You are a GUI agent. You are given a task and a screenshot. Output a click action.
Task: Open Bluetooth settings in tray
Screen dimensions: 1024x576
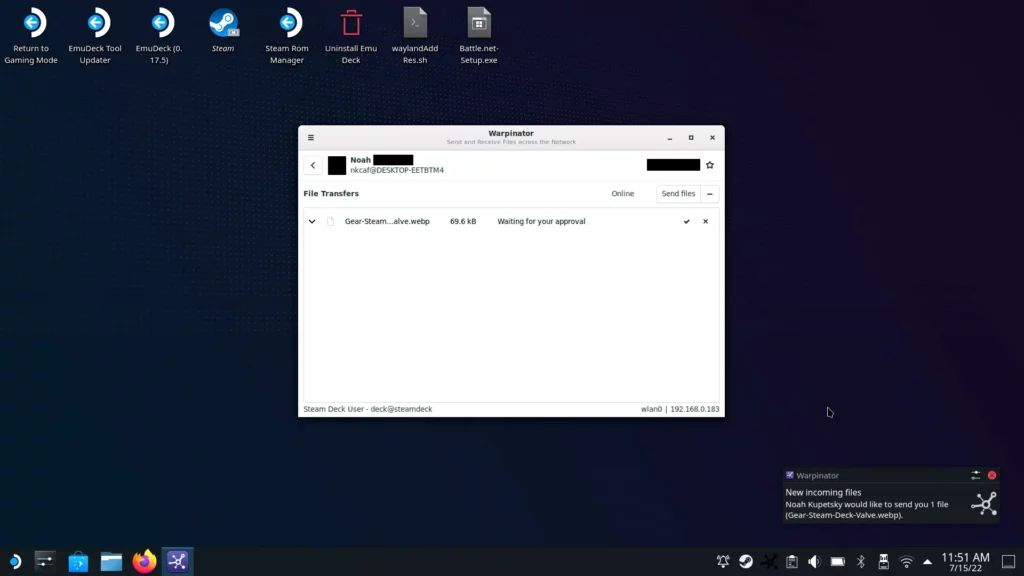point(861,562)
